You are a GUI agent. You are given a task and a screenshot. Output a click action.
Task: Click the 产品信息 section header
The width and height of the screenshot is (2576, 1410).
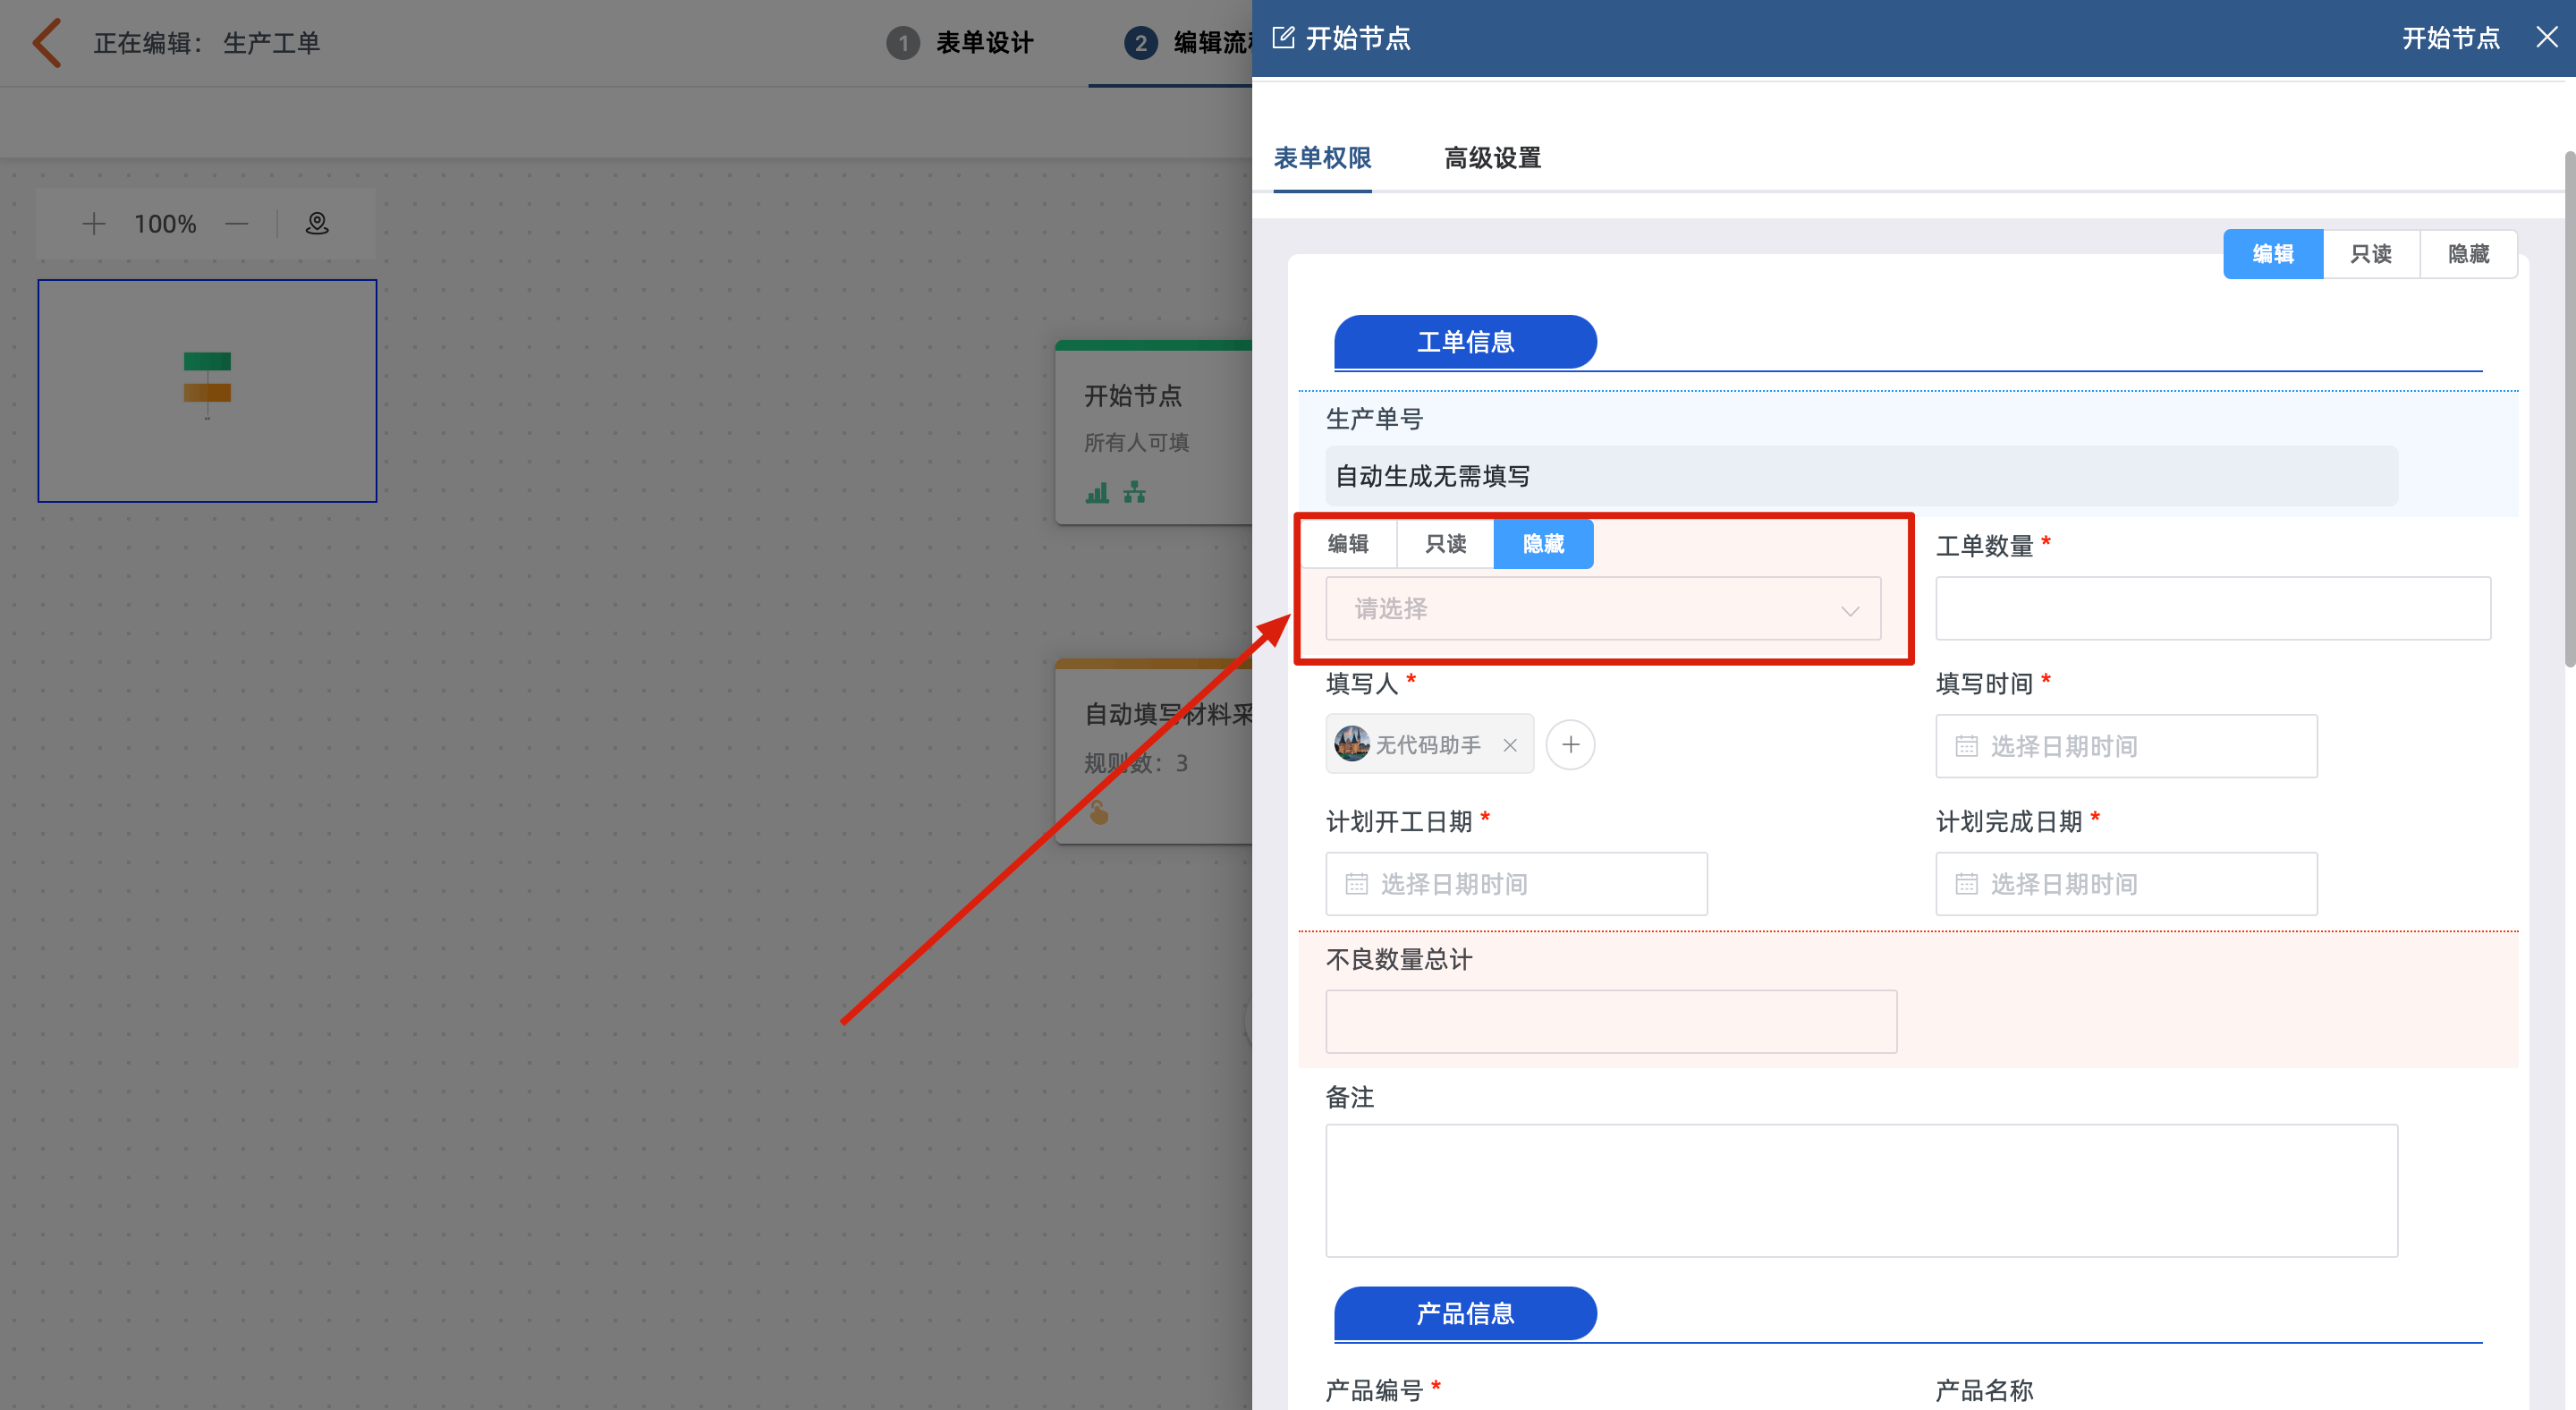tap(1465, 1313)
